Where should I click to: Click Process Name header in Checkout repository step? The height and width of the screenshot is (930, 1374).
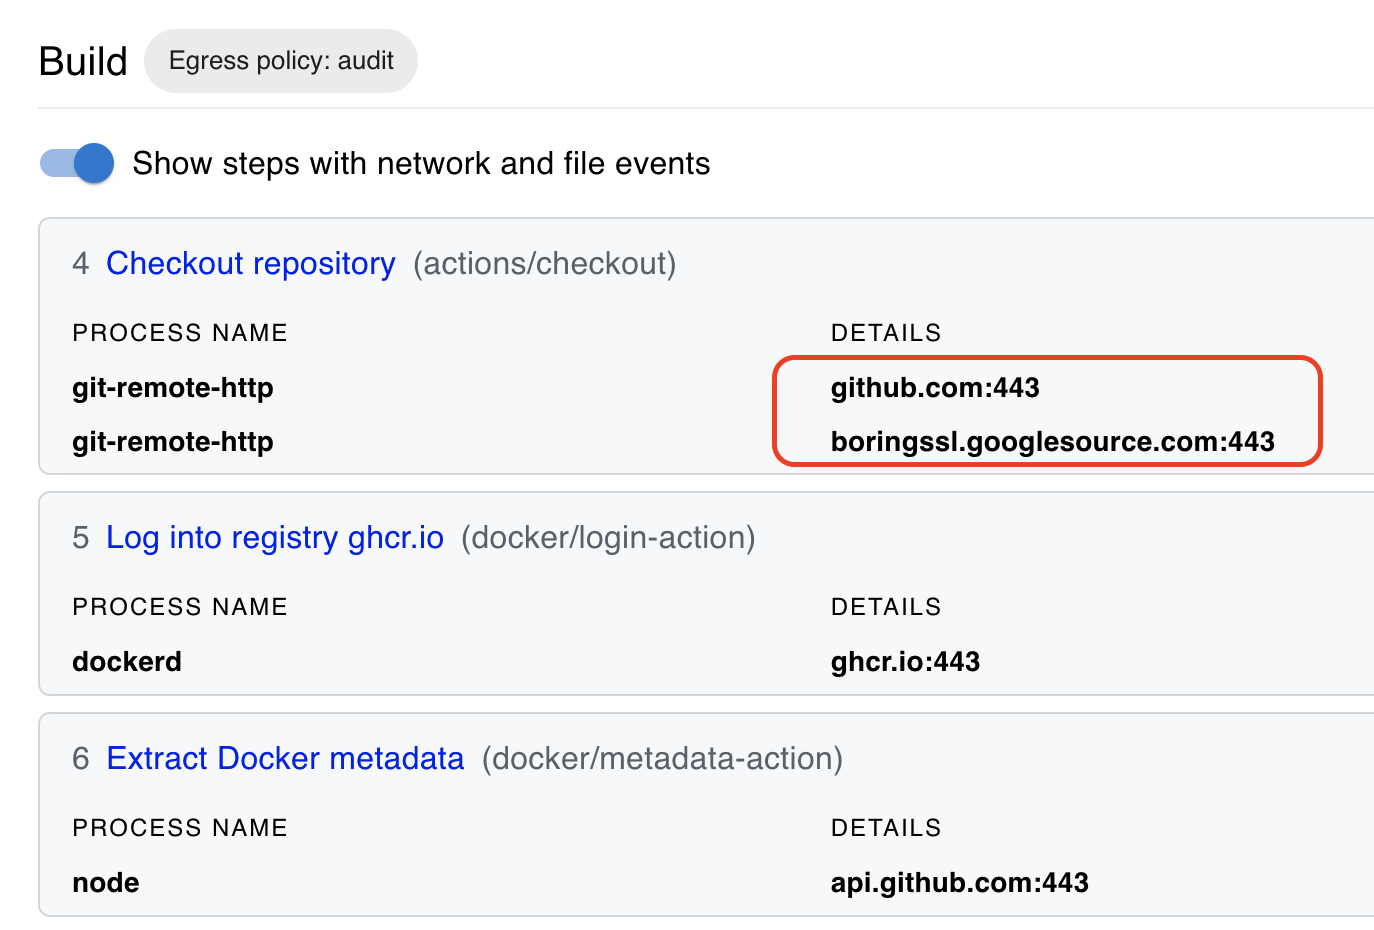[180, 333]
